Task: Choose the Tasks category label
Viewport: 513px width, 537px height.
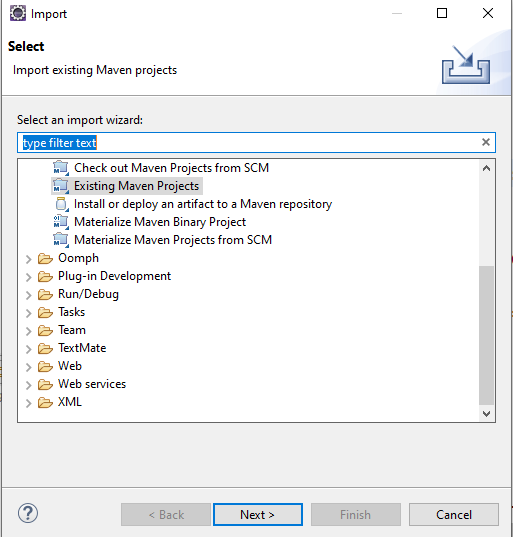Action: (72, 312)
